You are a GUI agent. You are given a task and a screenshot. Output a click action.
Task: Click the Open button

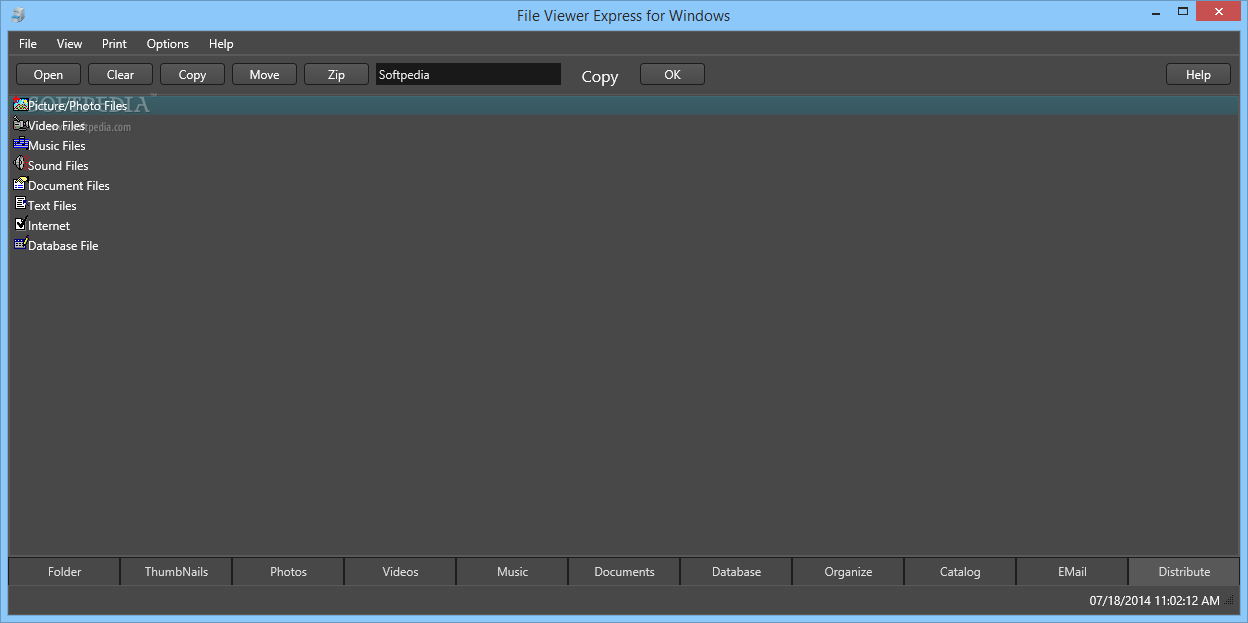48,74
